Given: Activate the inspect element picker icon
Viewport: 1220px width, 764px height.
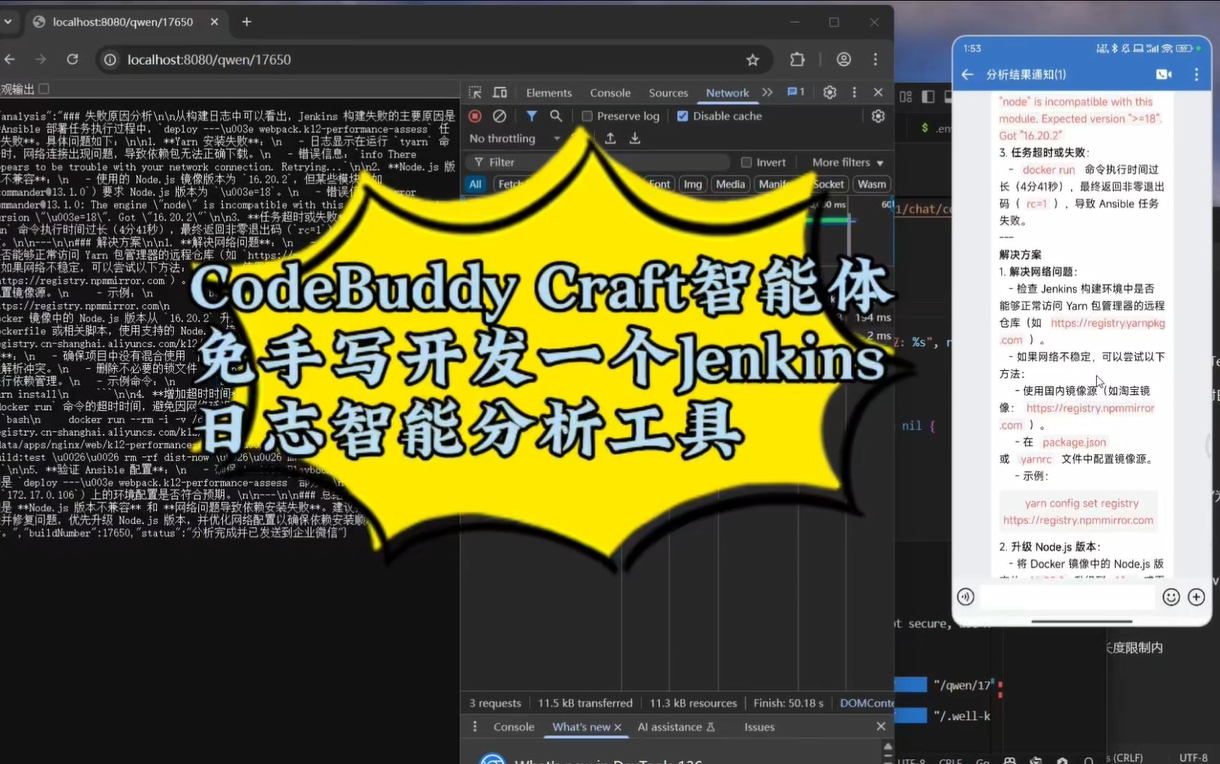Looking at the screenshot, I should [475, 92].
